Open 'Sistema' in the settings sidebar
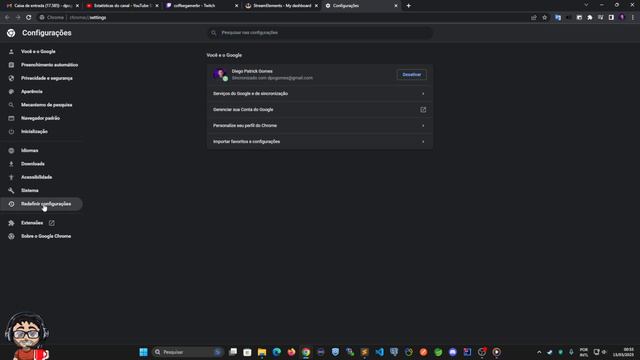Image resolution: width=640 pixels, height=360 pixels. pyautogui.click(x=30, y=190)
